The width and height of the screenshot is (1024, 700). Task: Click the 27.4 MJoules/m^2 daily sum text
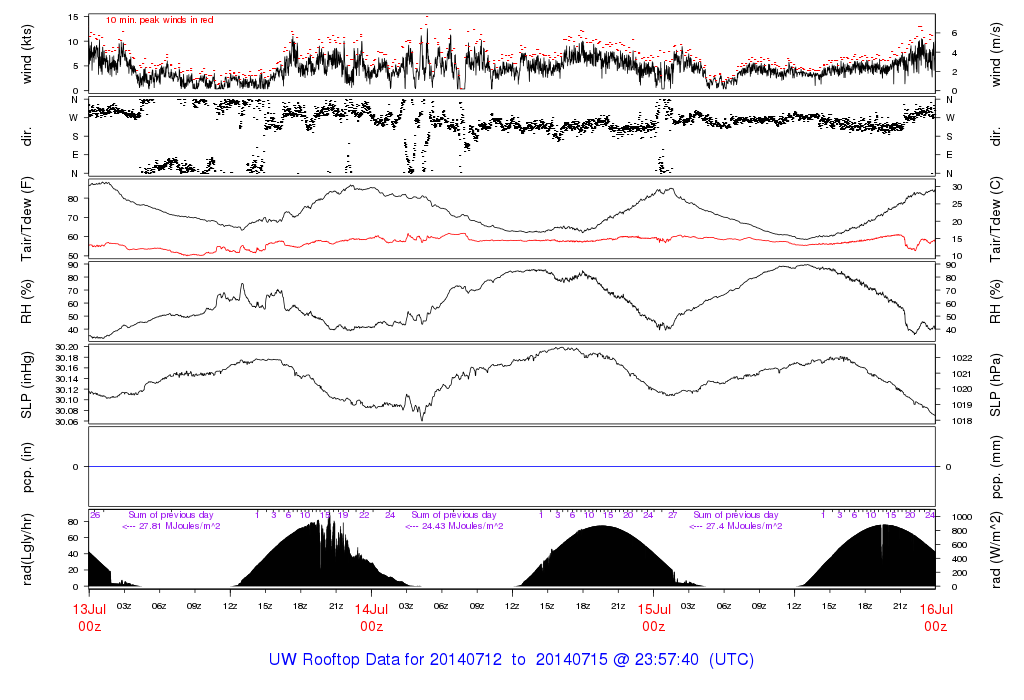point(735,526)
